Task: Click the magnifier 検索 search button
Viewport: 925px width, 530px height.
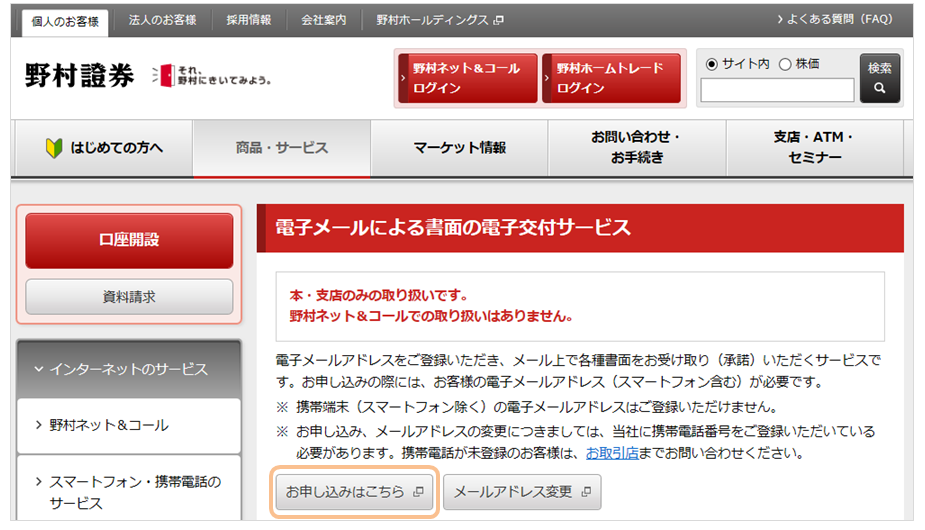Action: [880, 78]
